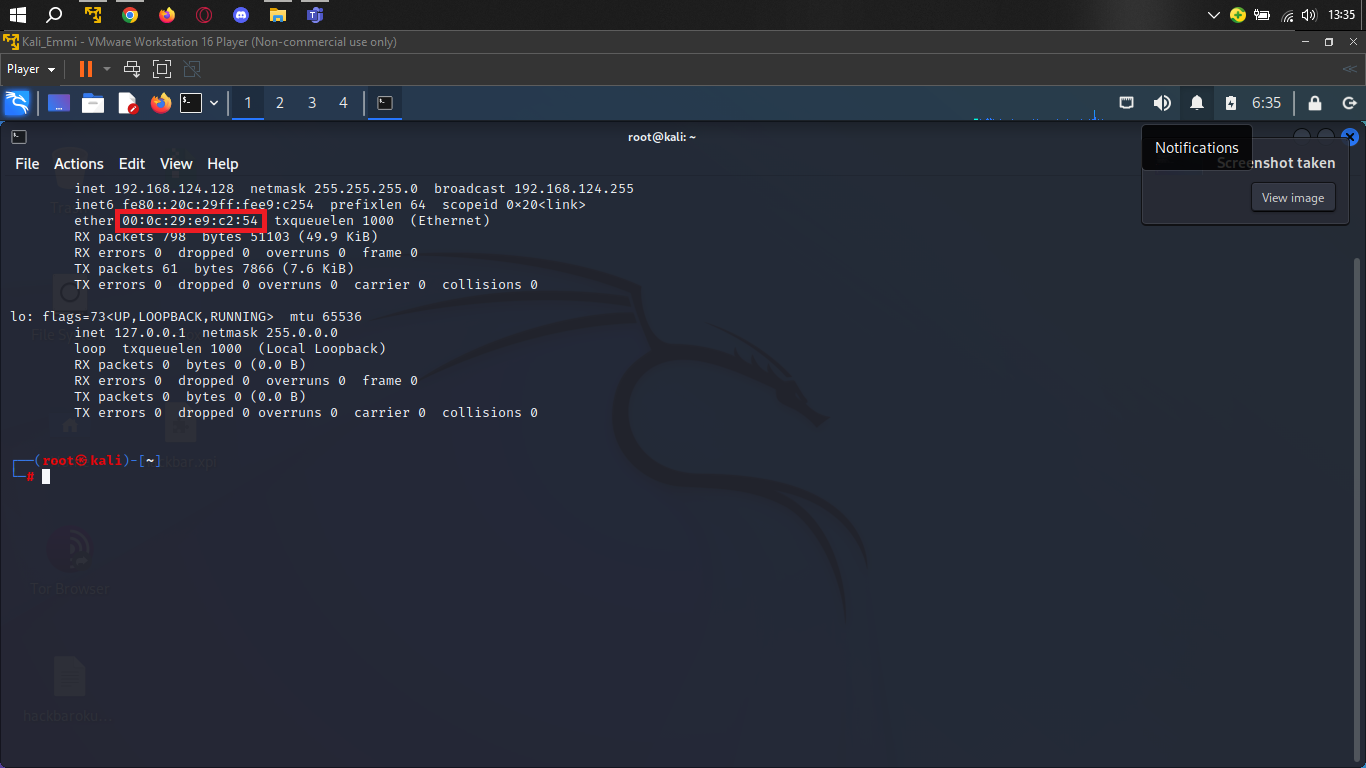Open Firefox from Windows taskbar
Viewport: 1366px width, 768px height.
click(x=167, y=15)
